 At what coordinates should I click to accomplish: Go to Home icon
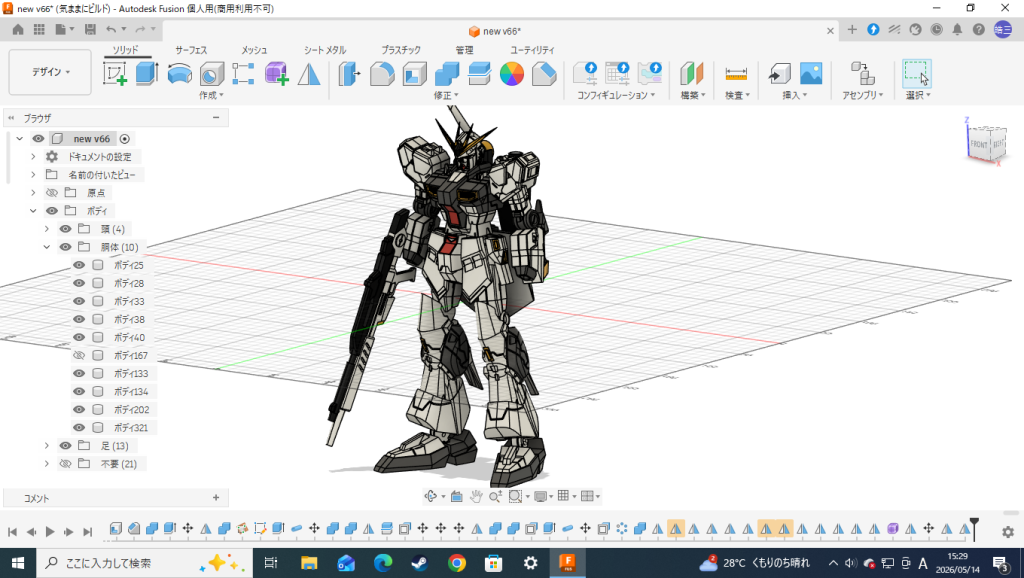click(18, 29)
